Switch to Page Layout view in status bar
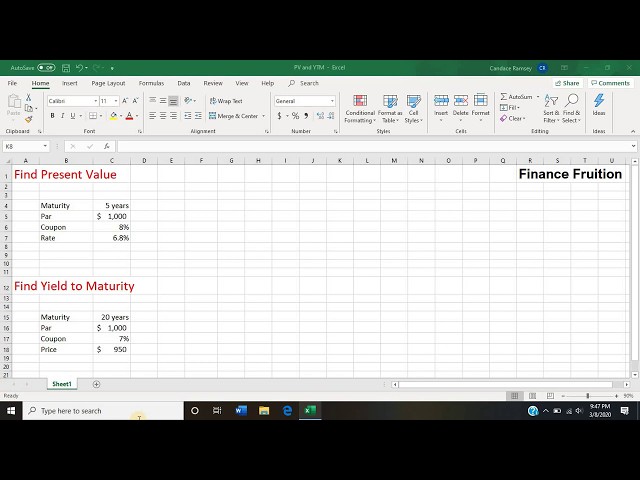 click(532, 396)
